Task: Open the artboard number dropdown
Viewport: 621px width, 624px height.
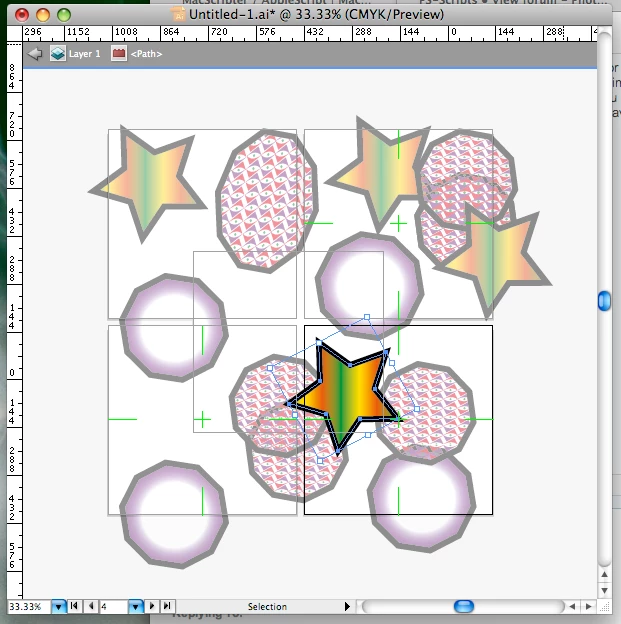Action: click(x=135, y=606)
